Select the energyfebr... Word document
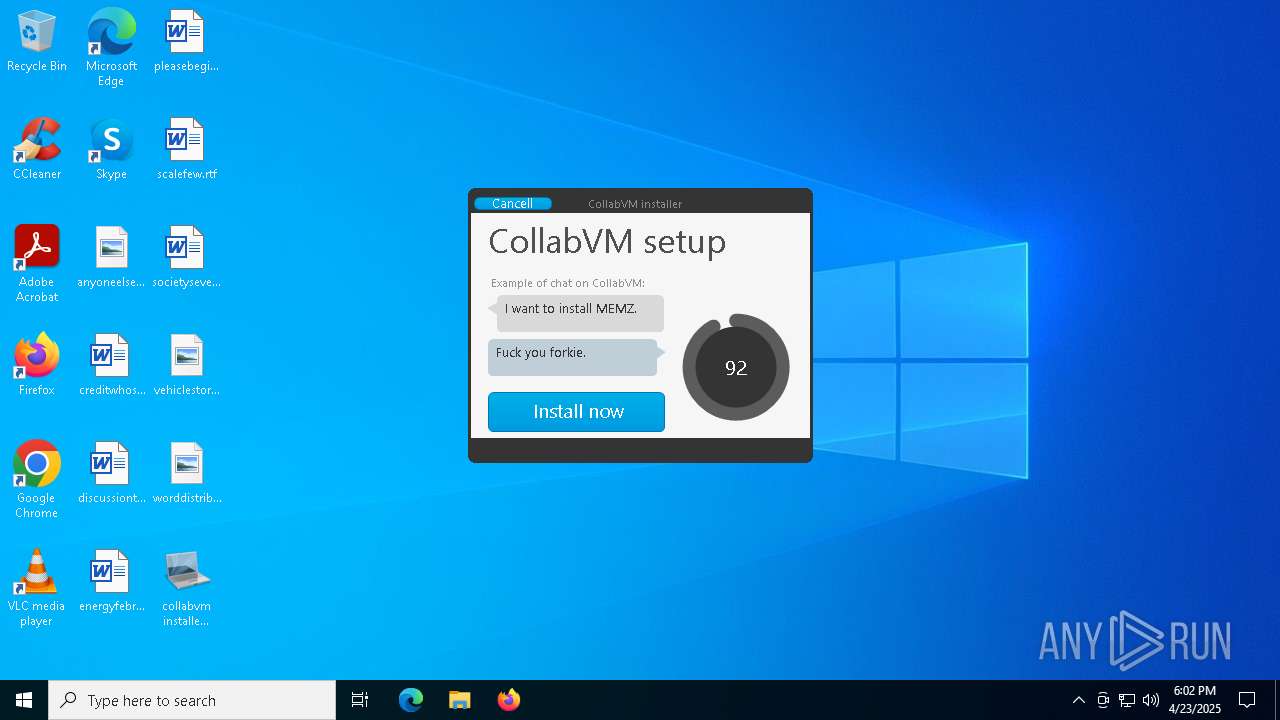Viewport: 1280px width, 720px height. [111, 582]
